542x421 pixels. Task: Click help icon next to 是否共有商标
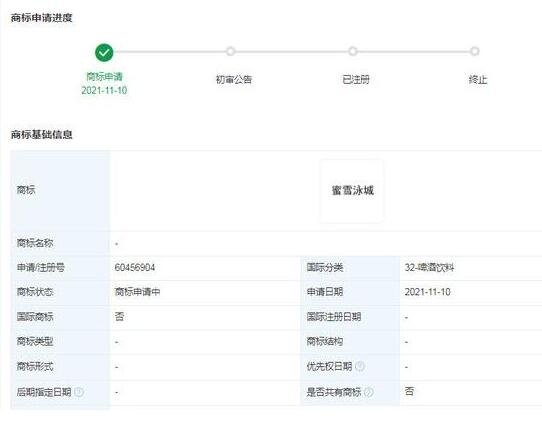point(369,392)
